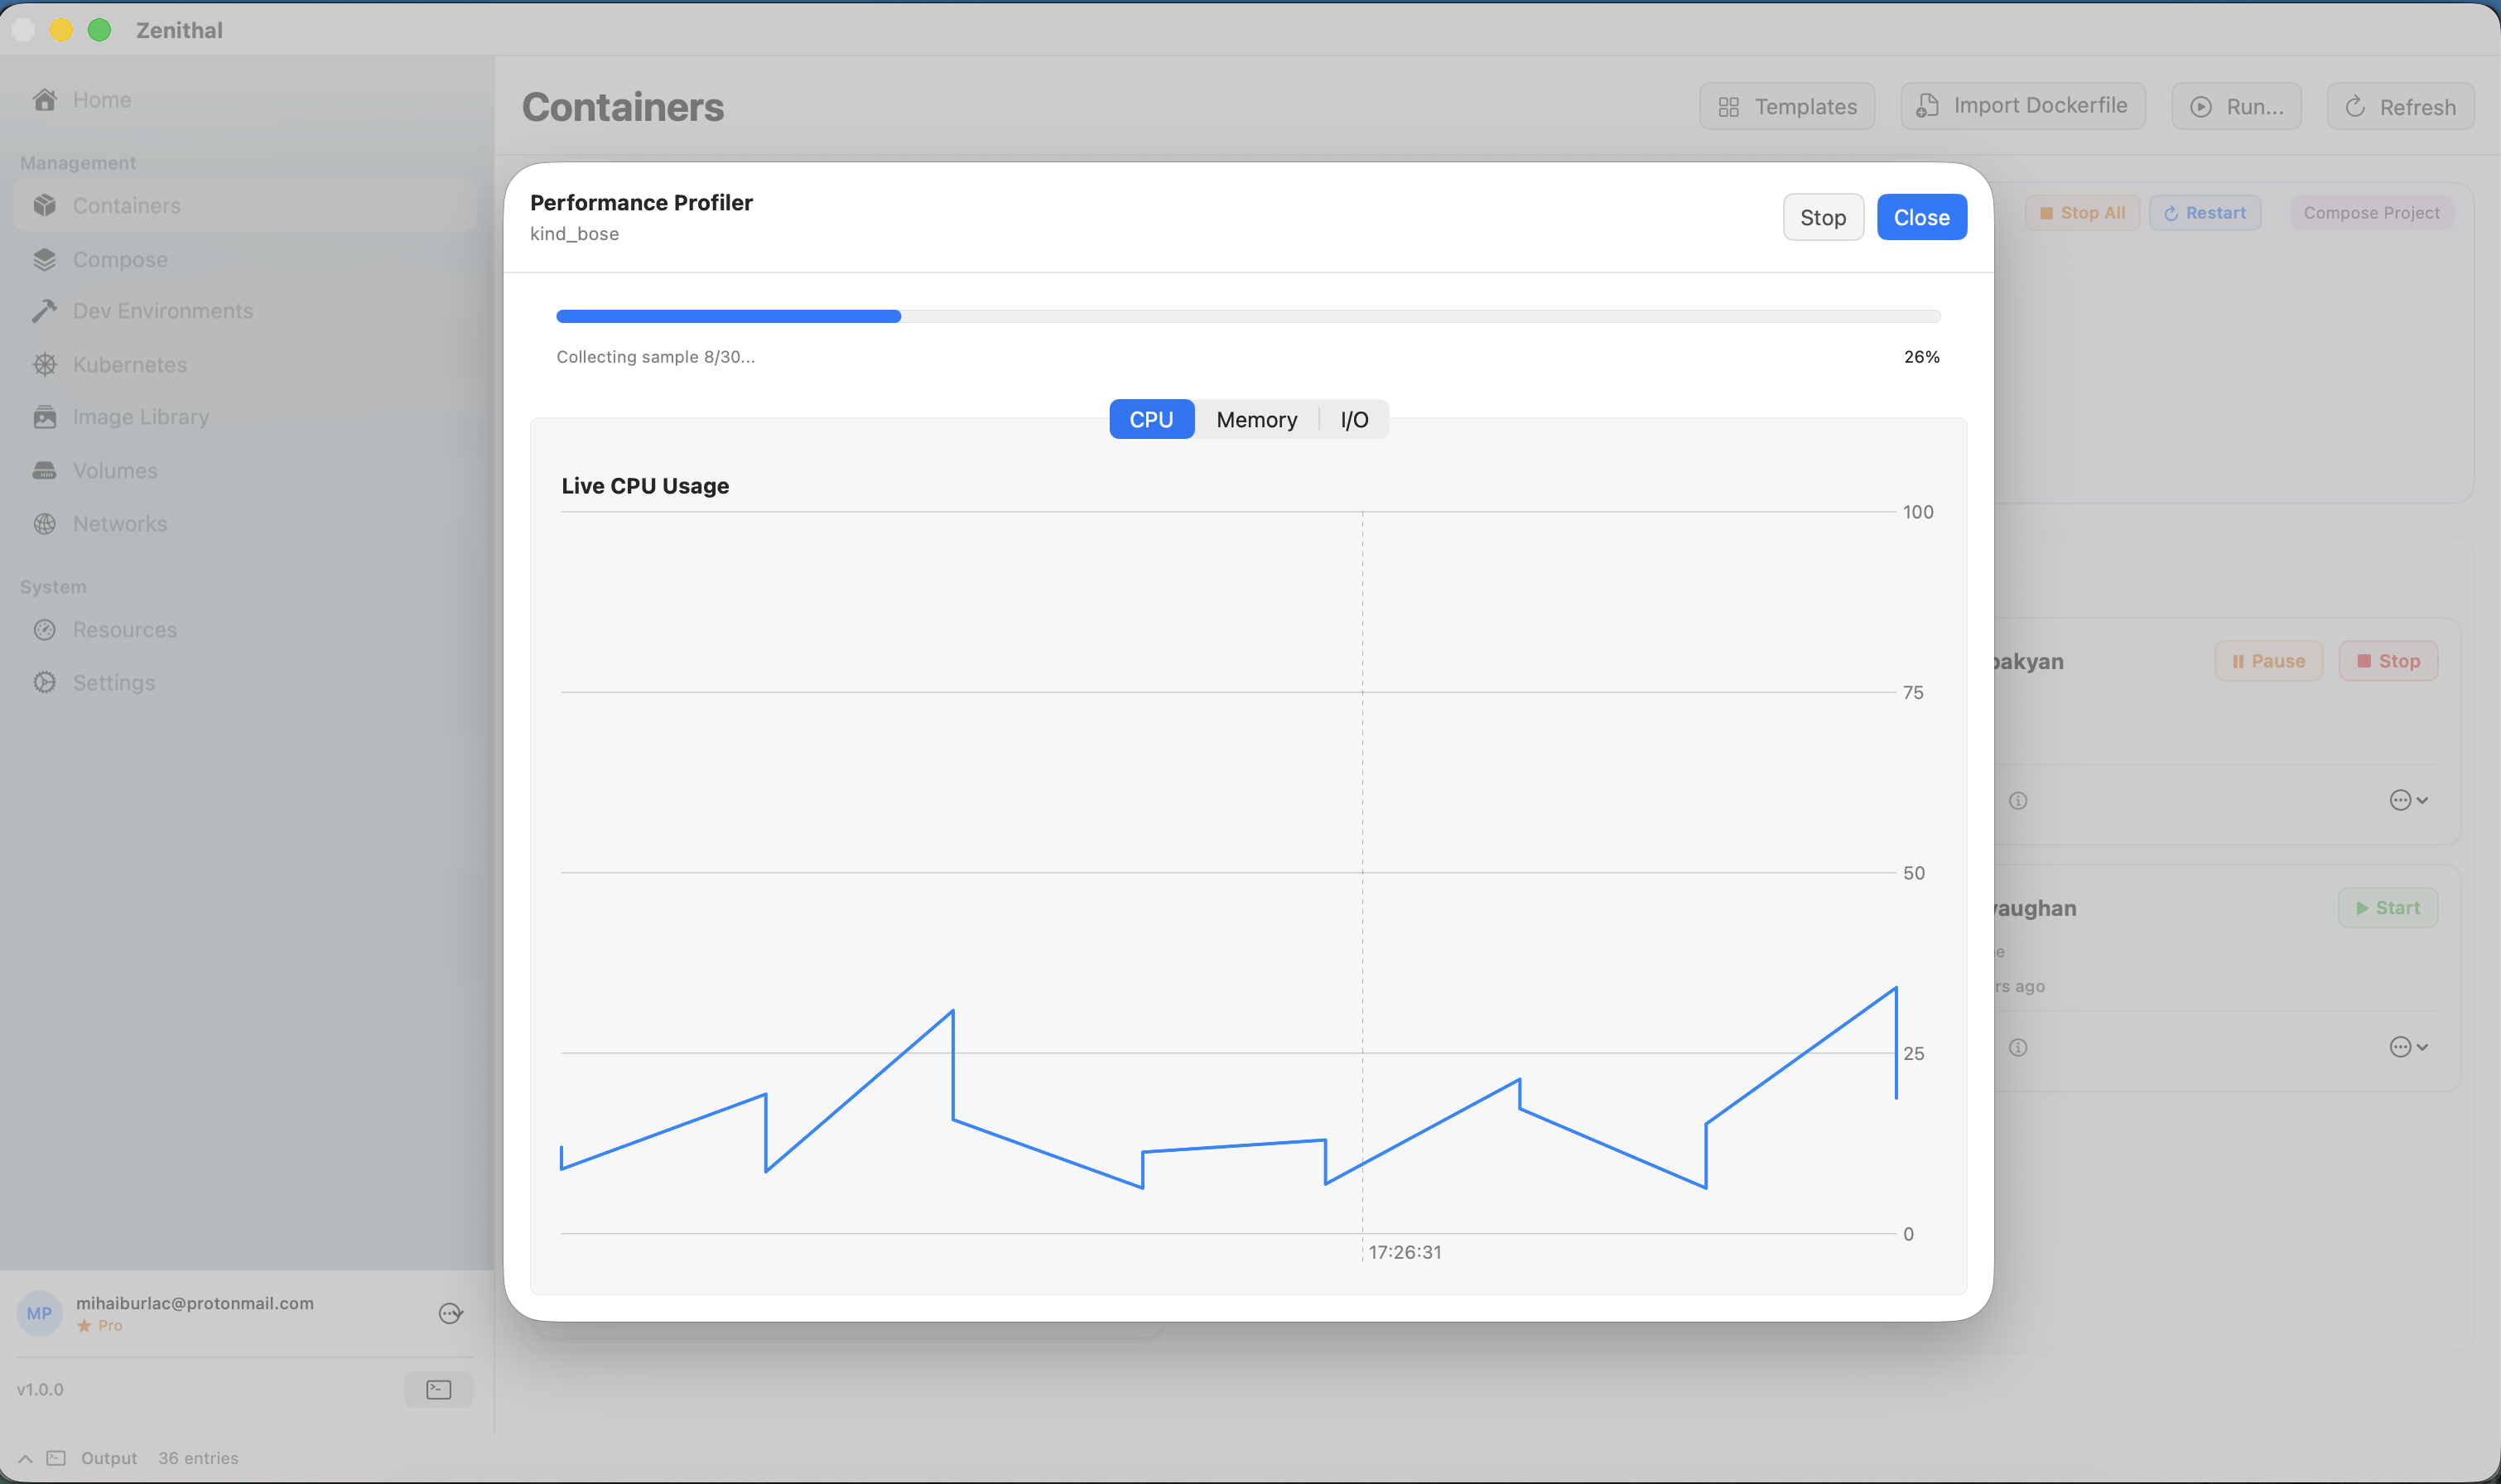Screen dimensions: 2501x1484
Task: Switch profiler chart to I/O
Action: [1354, 420]
